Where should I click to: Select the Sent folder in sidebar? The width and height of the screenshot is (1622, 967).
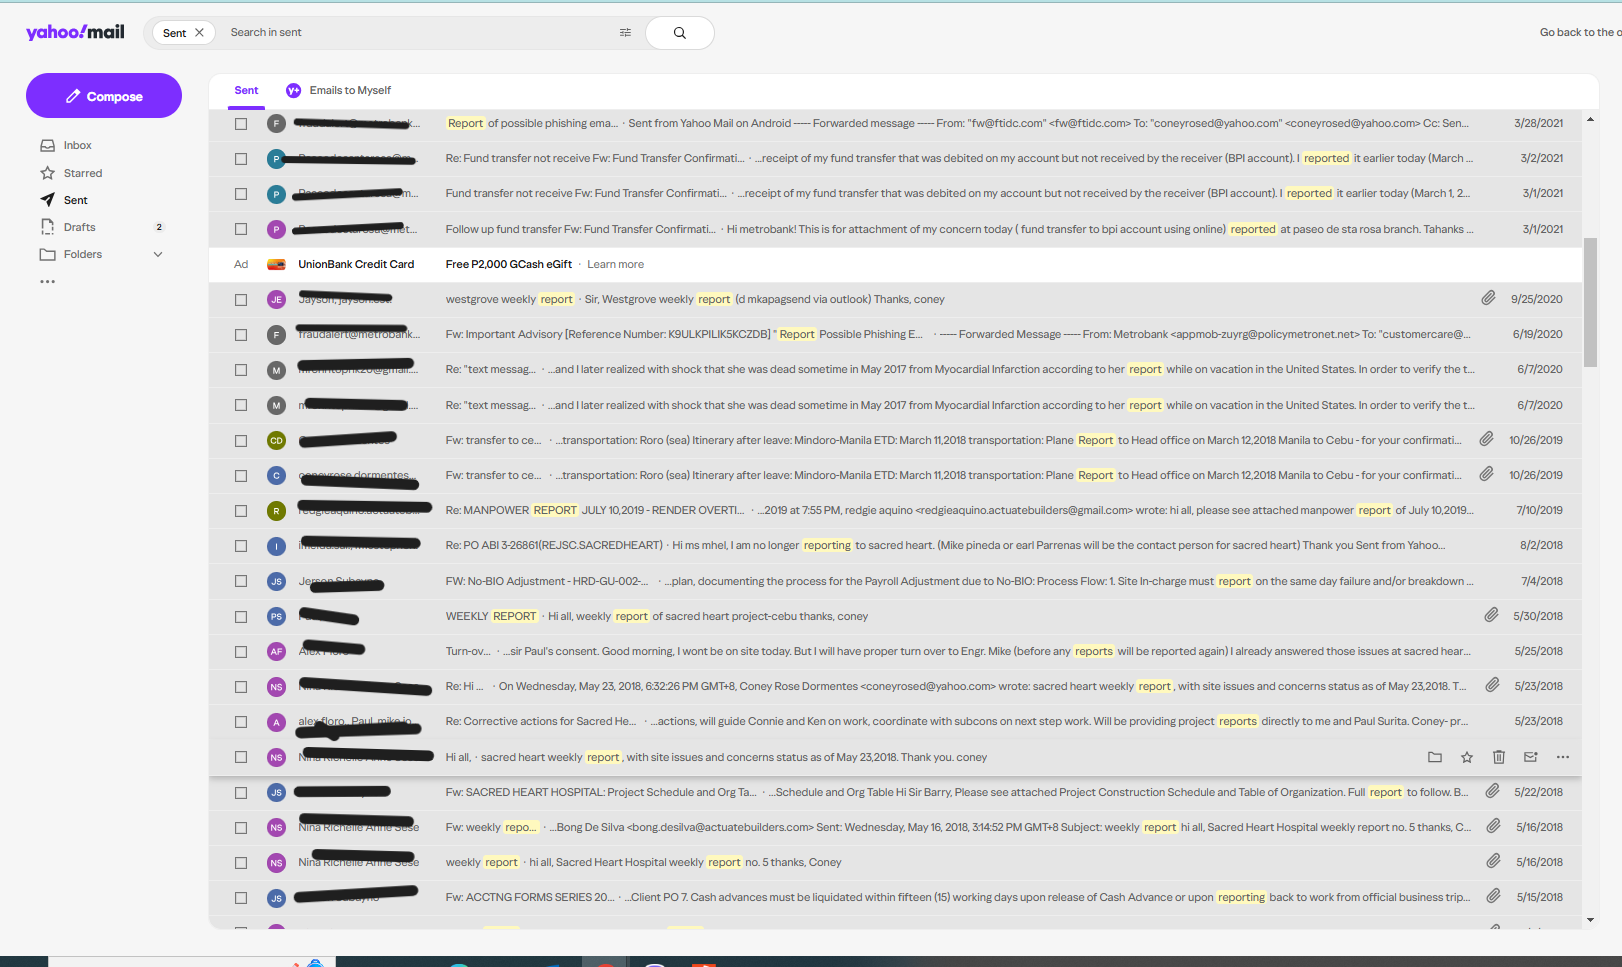(x=75, y=200)
